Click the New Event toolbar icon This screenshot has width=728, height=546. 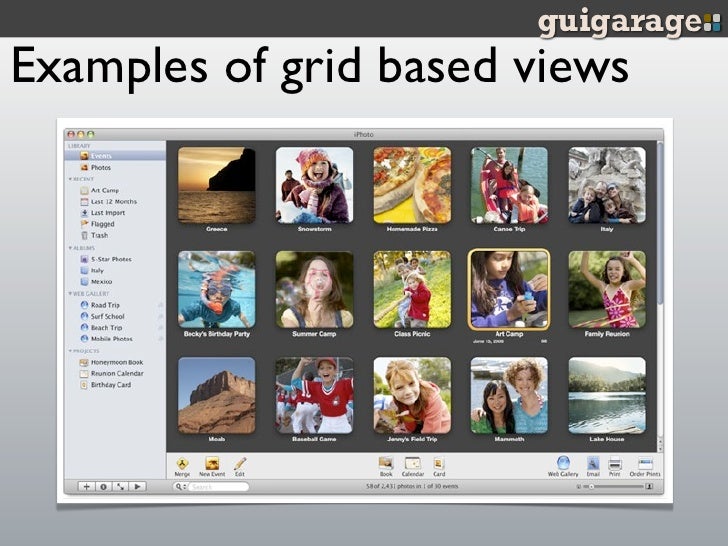pyautogui.click(x=212, y=463)
